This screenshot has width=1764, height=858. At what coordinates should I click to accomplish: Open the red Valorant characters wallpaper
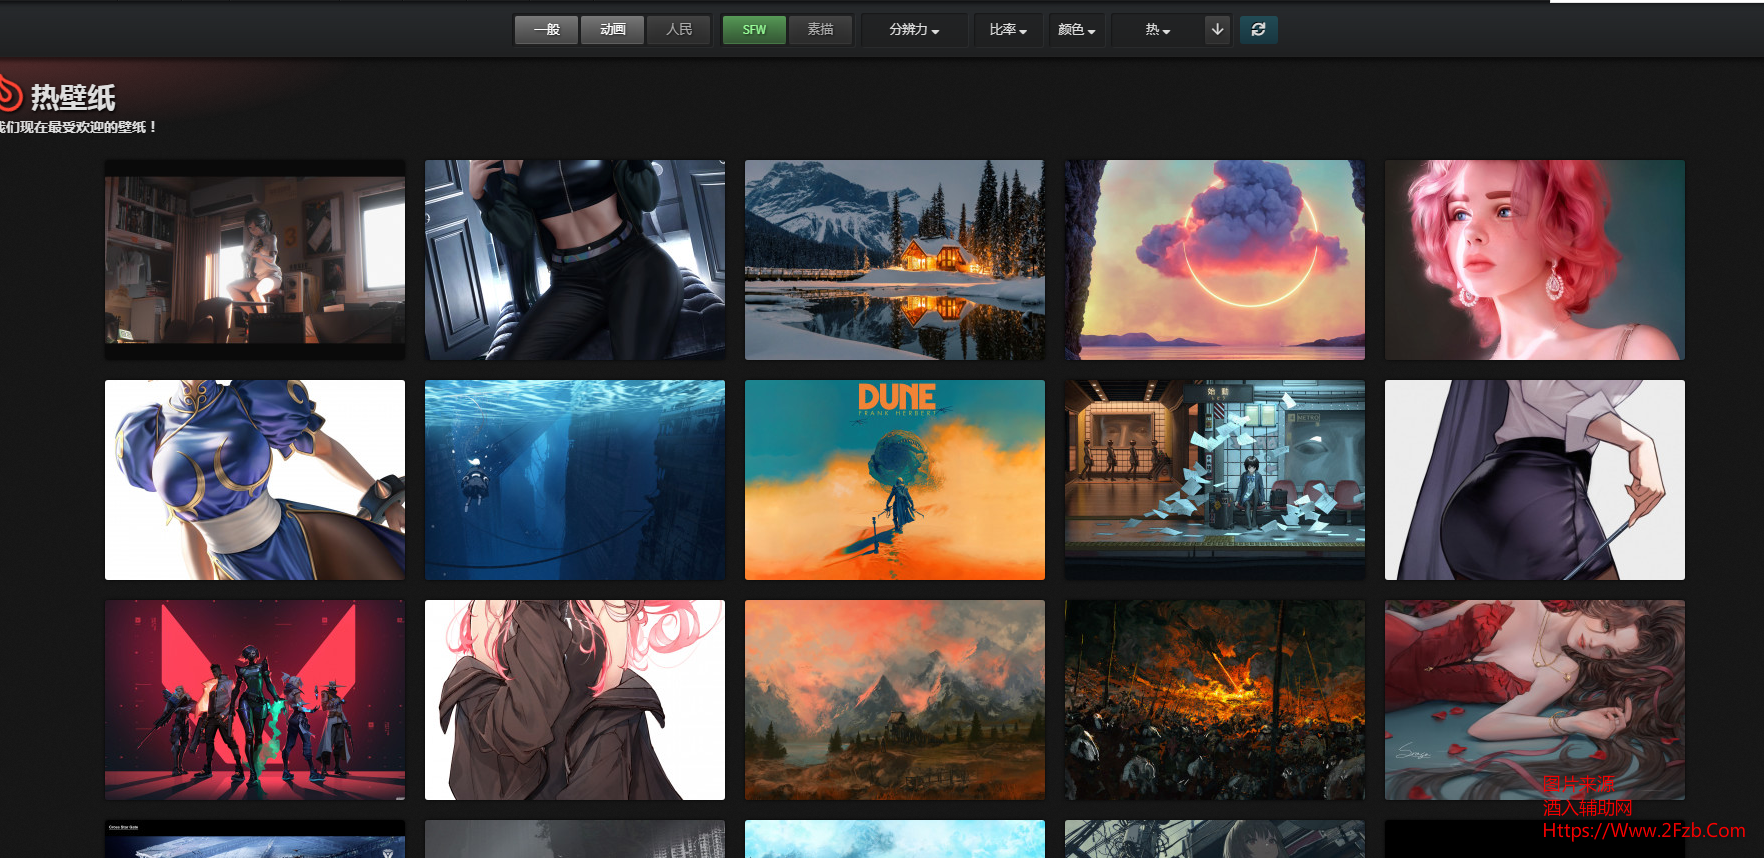point(255,700)
